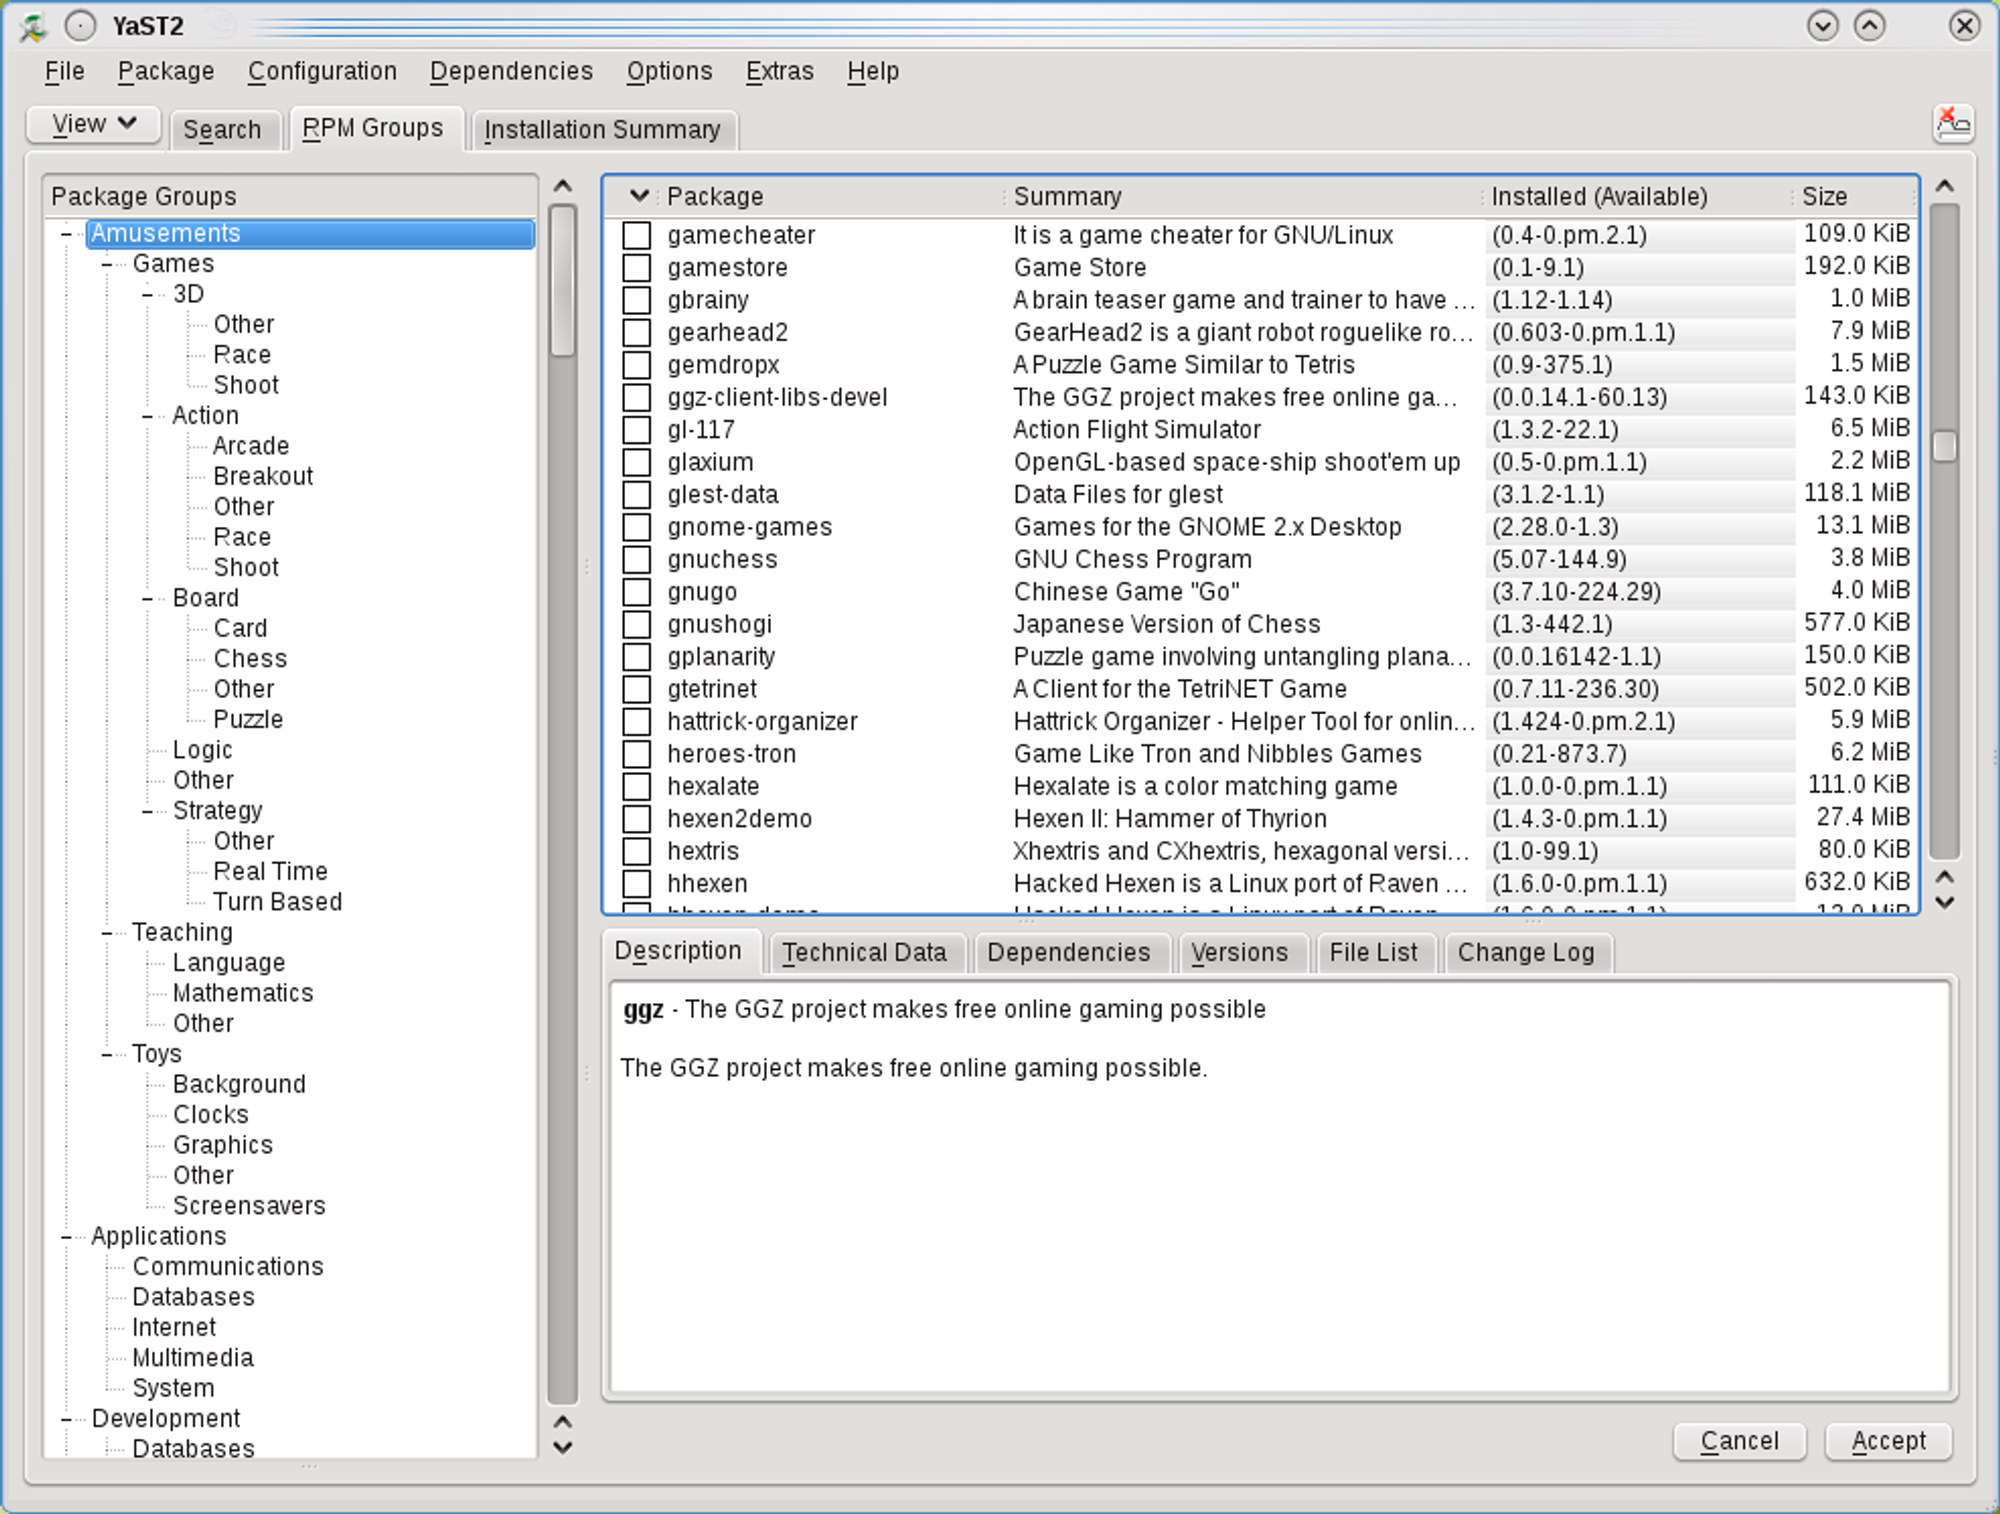Open the Dependencies details tab
The image size is (2000, 1514).
(1069, 952)
